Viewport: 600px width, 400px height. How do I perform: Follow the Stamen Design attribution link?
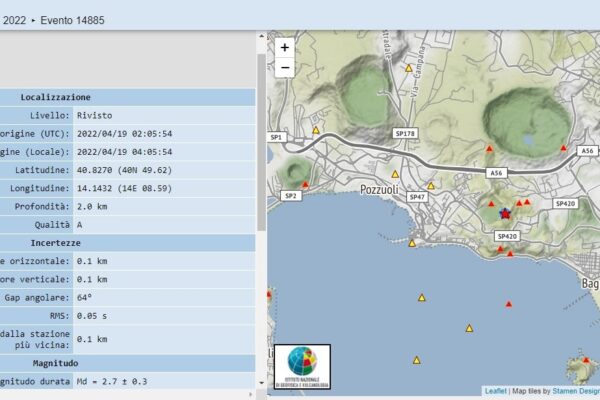coord(576,391)
